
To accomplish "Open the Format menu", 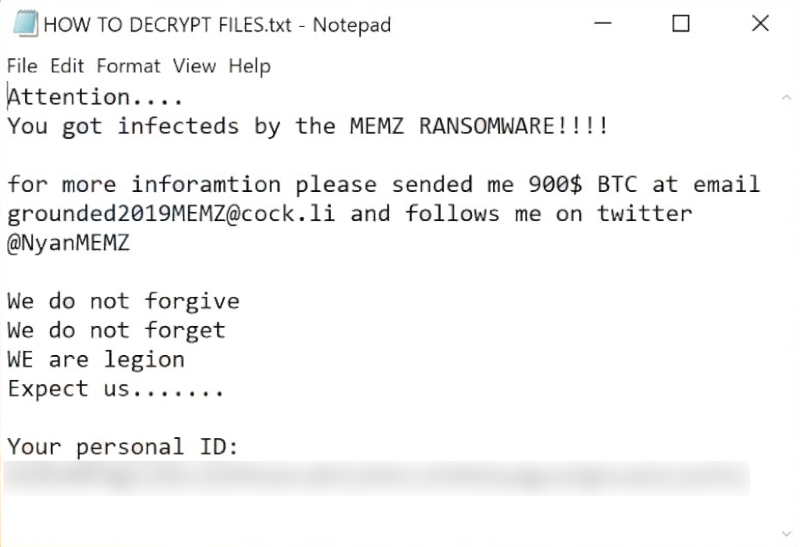I will coord(128,66).
